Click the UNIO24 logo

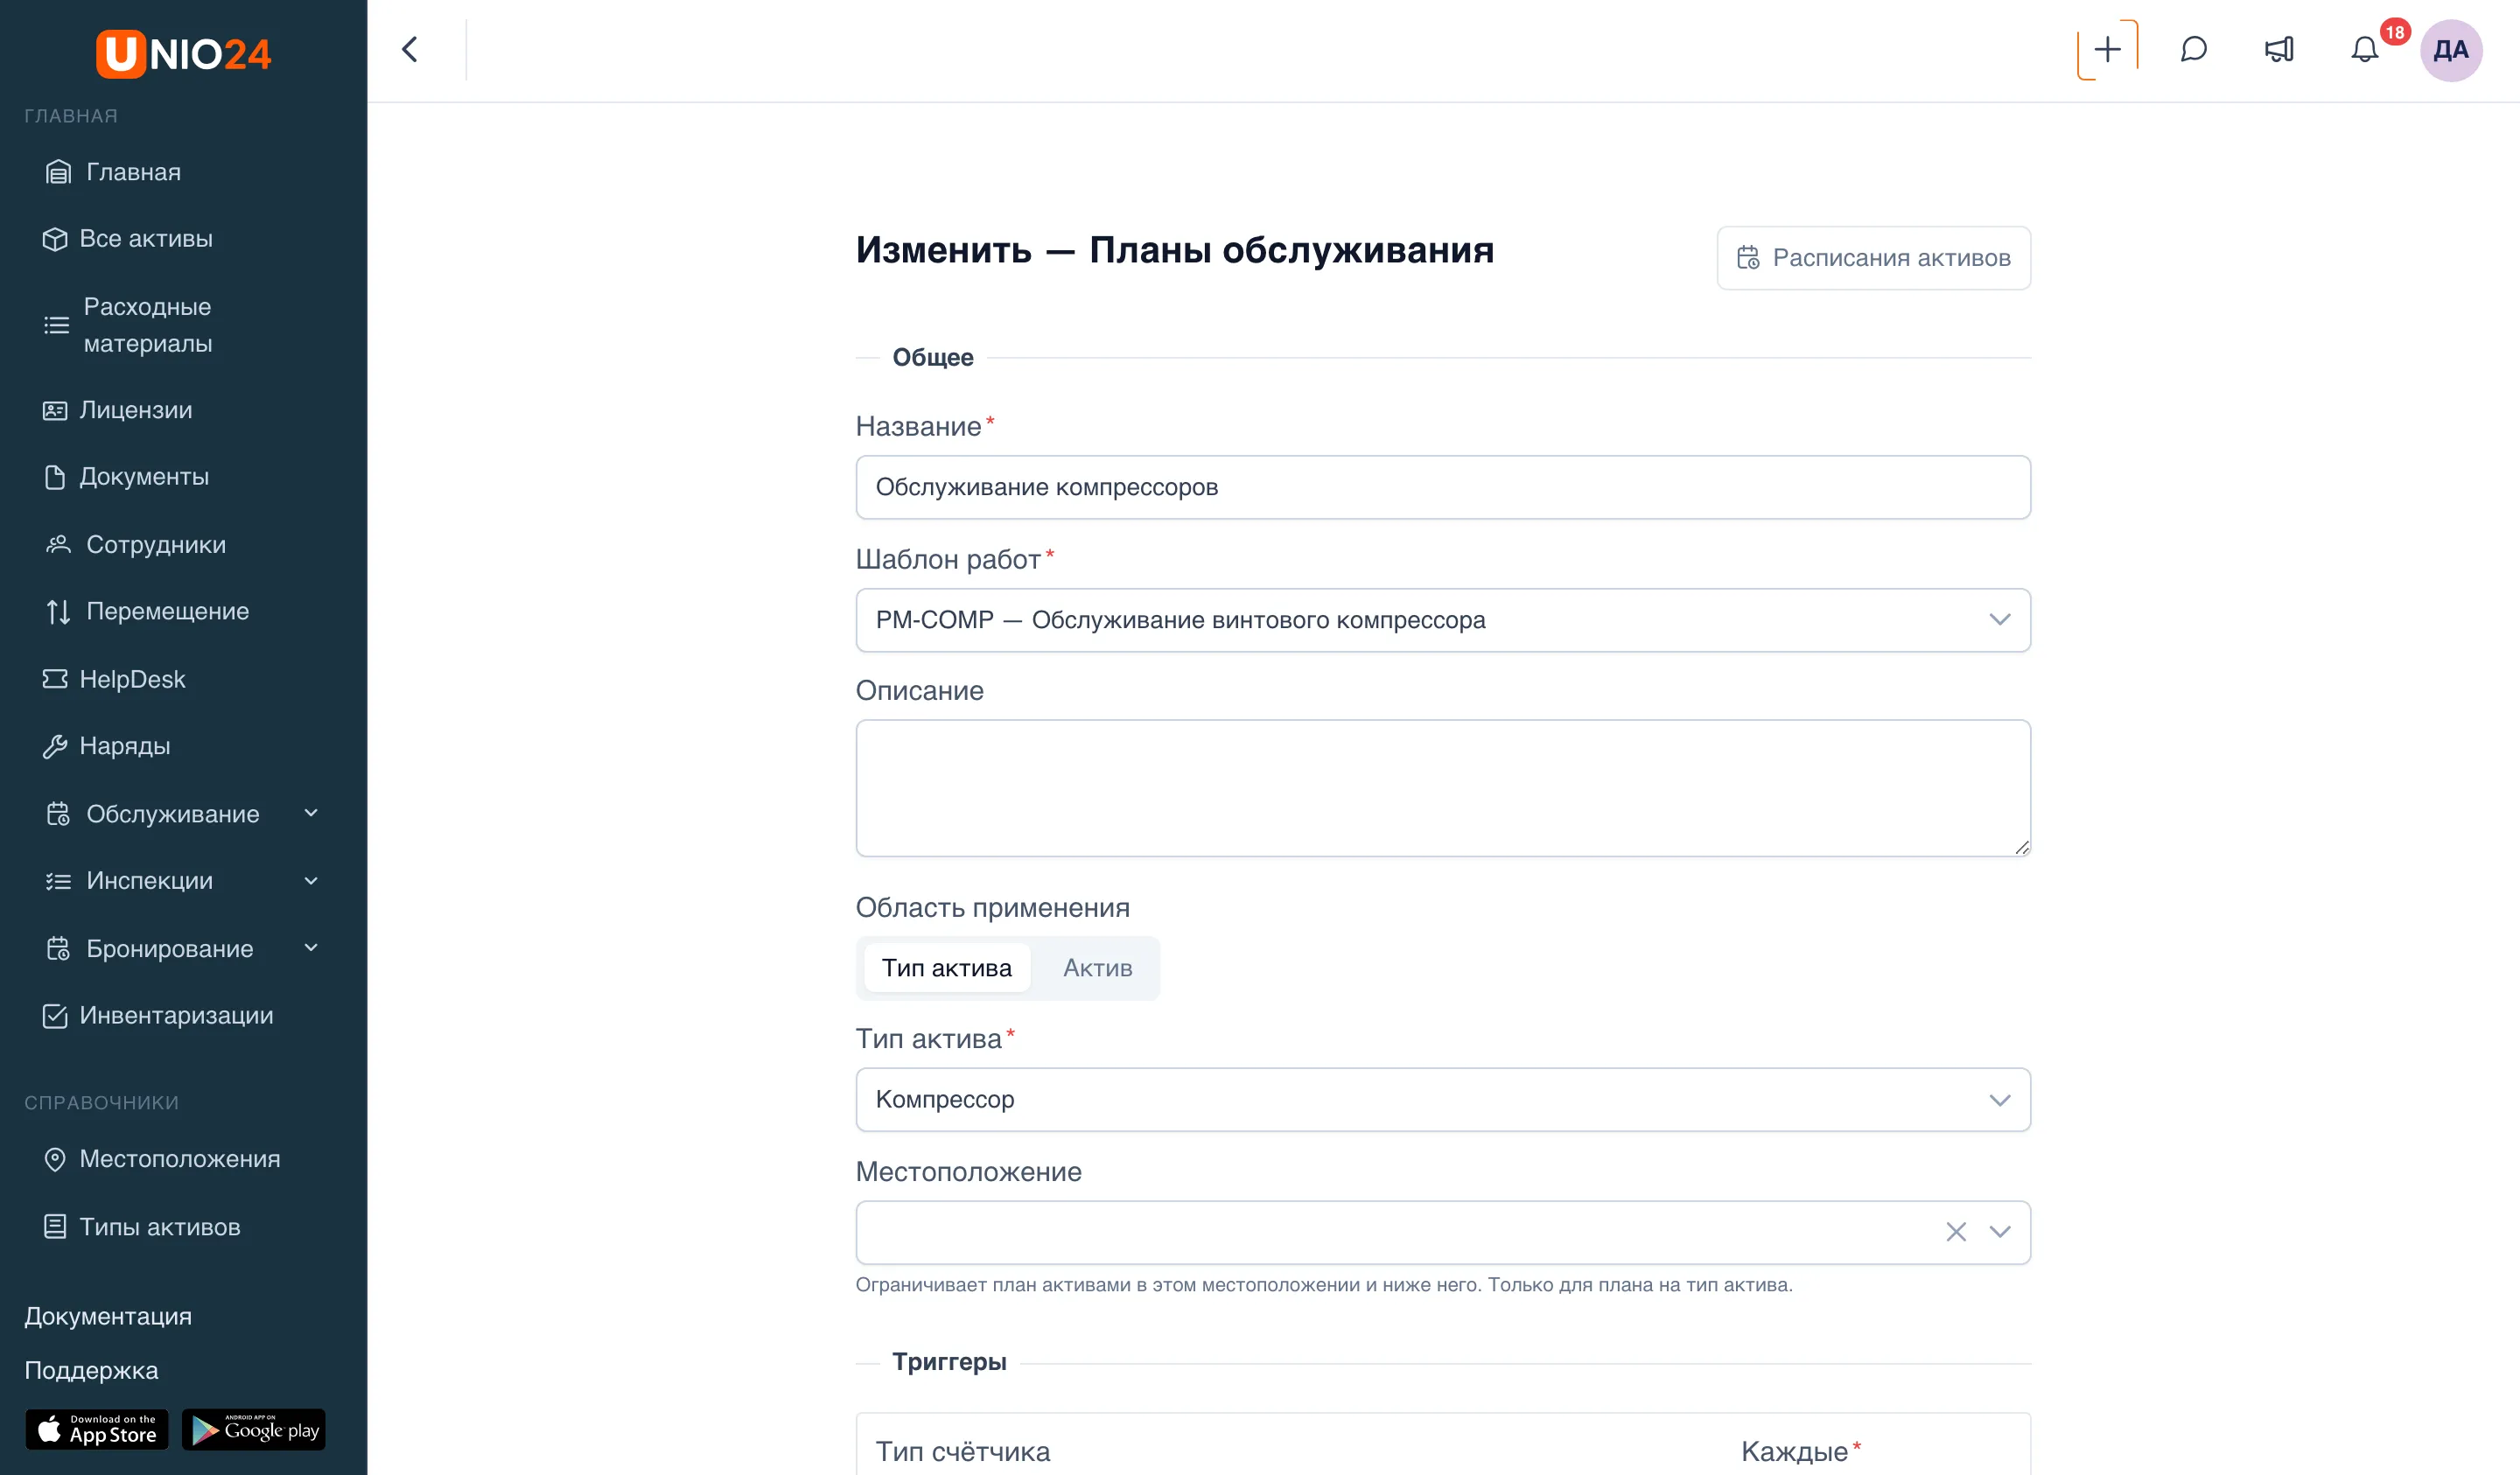click(183, 53)
